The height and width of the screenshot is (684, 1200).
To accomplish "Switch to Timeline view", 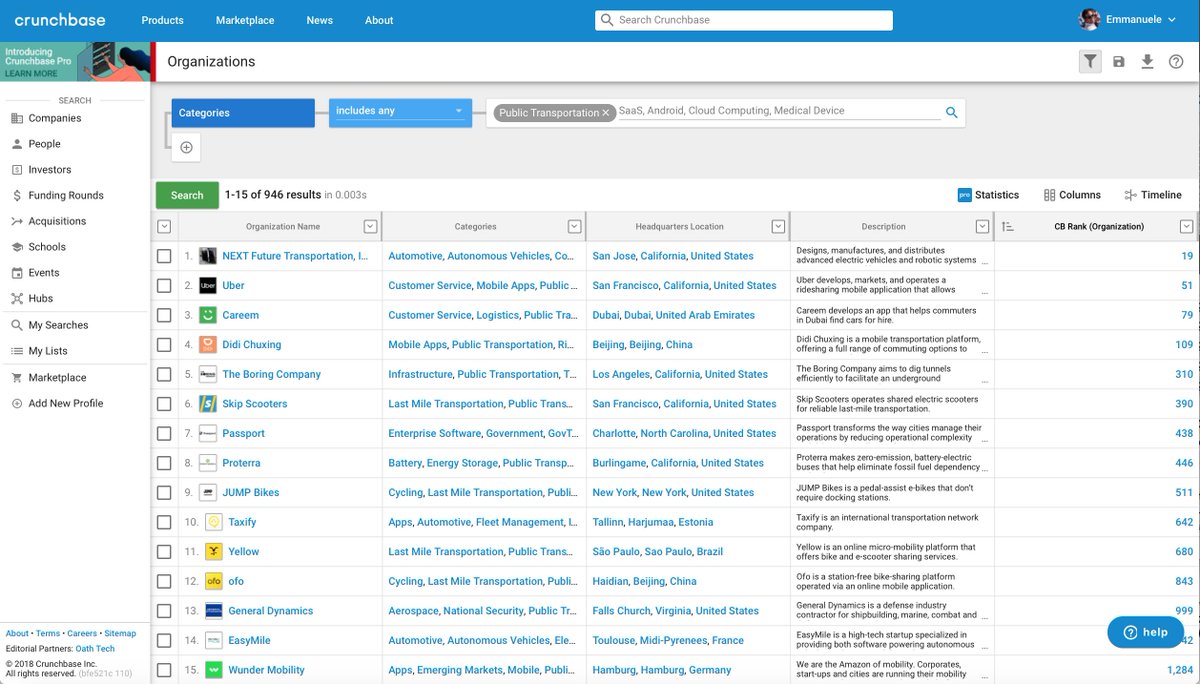I will pyautogui.click(x=1153, y=195).
